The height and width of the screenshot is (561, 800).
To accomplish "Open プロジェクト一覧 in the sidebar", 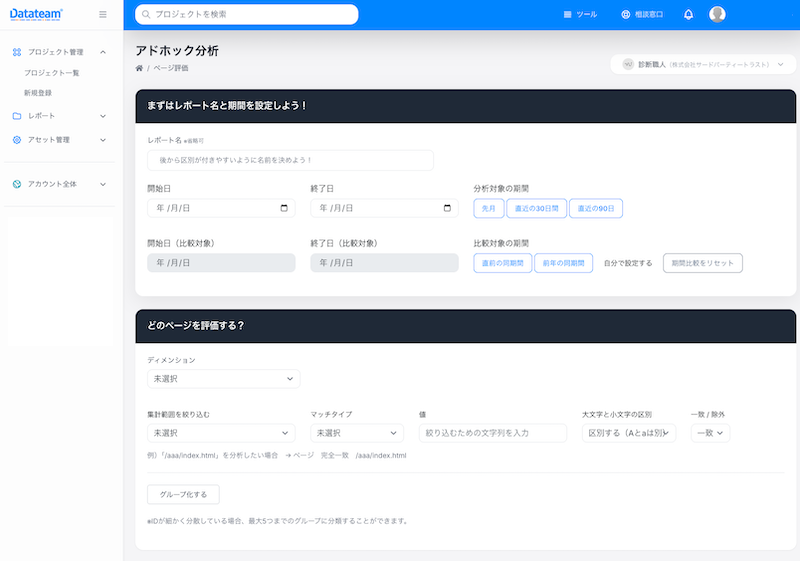I will 52,73.
